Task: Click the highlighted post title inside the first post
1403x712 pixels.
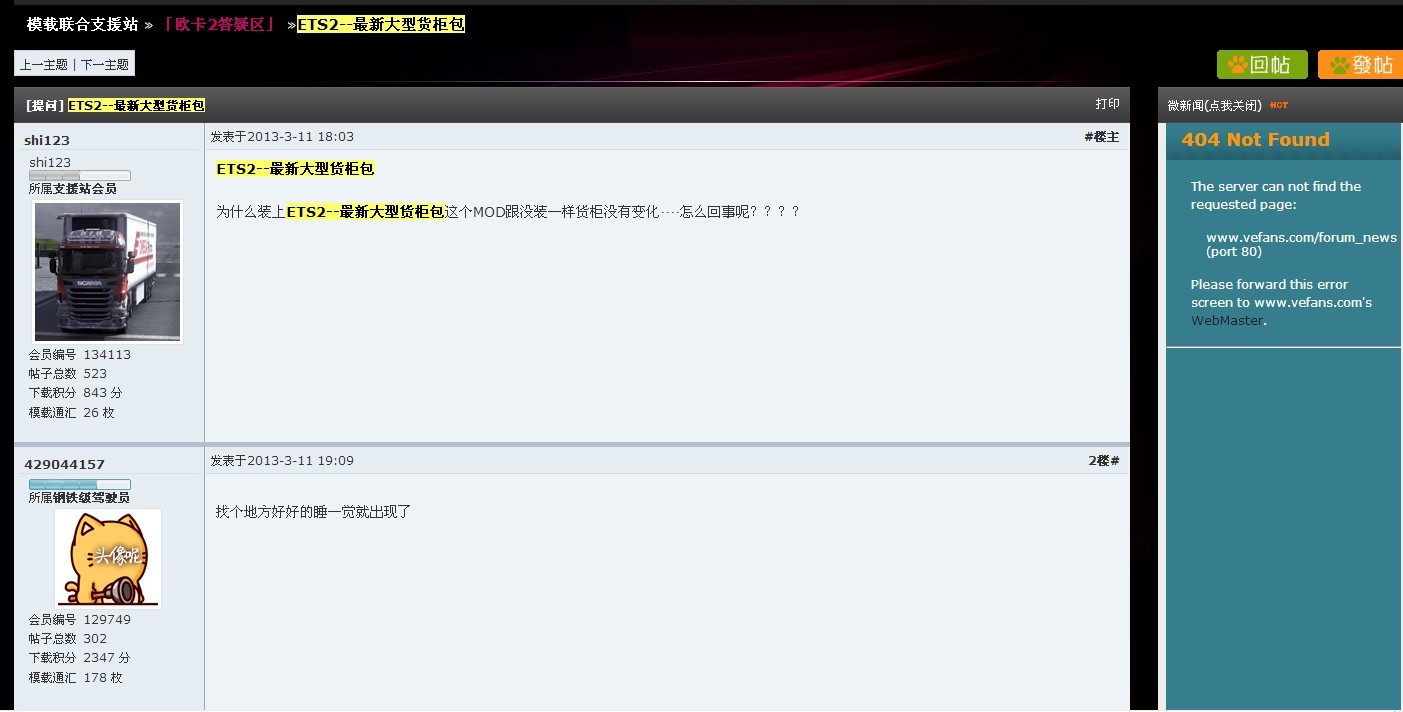Action: [295, 169]
